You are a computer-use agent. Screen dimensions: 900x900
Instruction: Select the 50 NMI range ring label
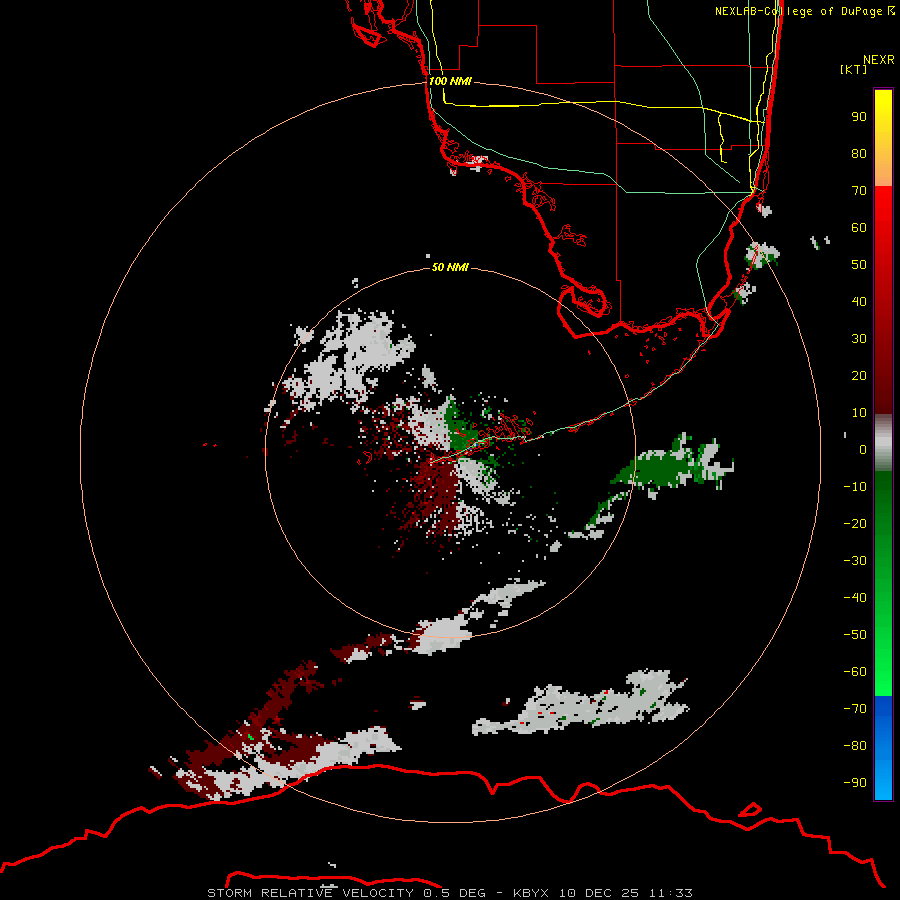point(450,267)
